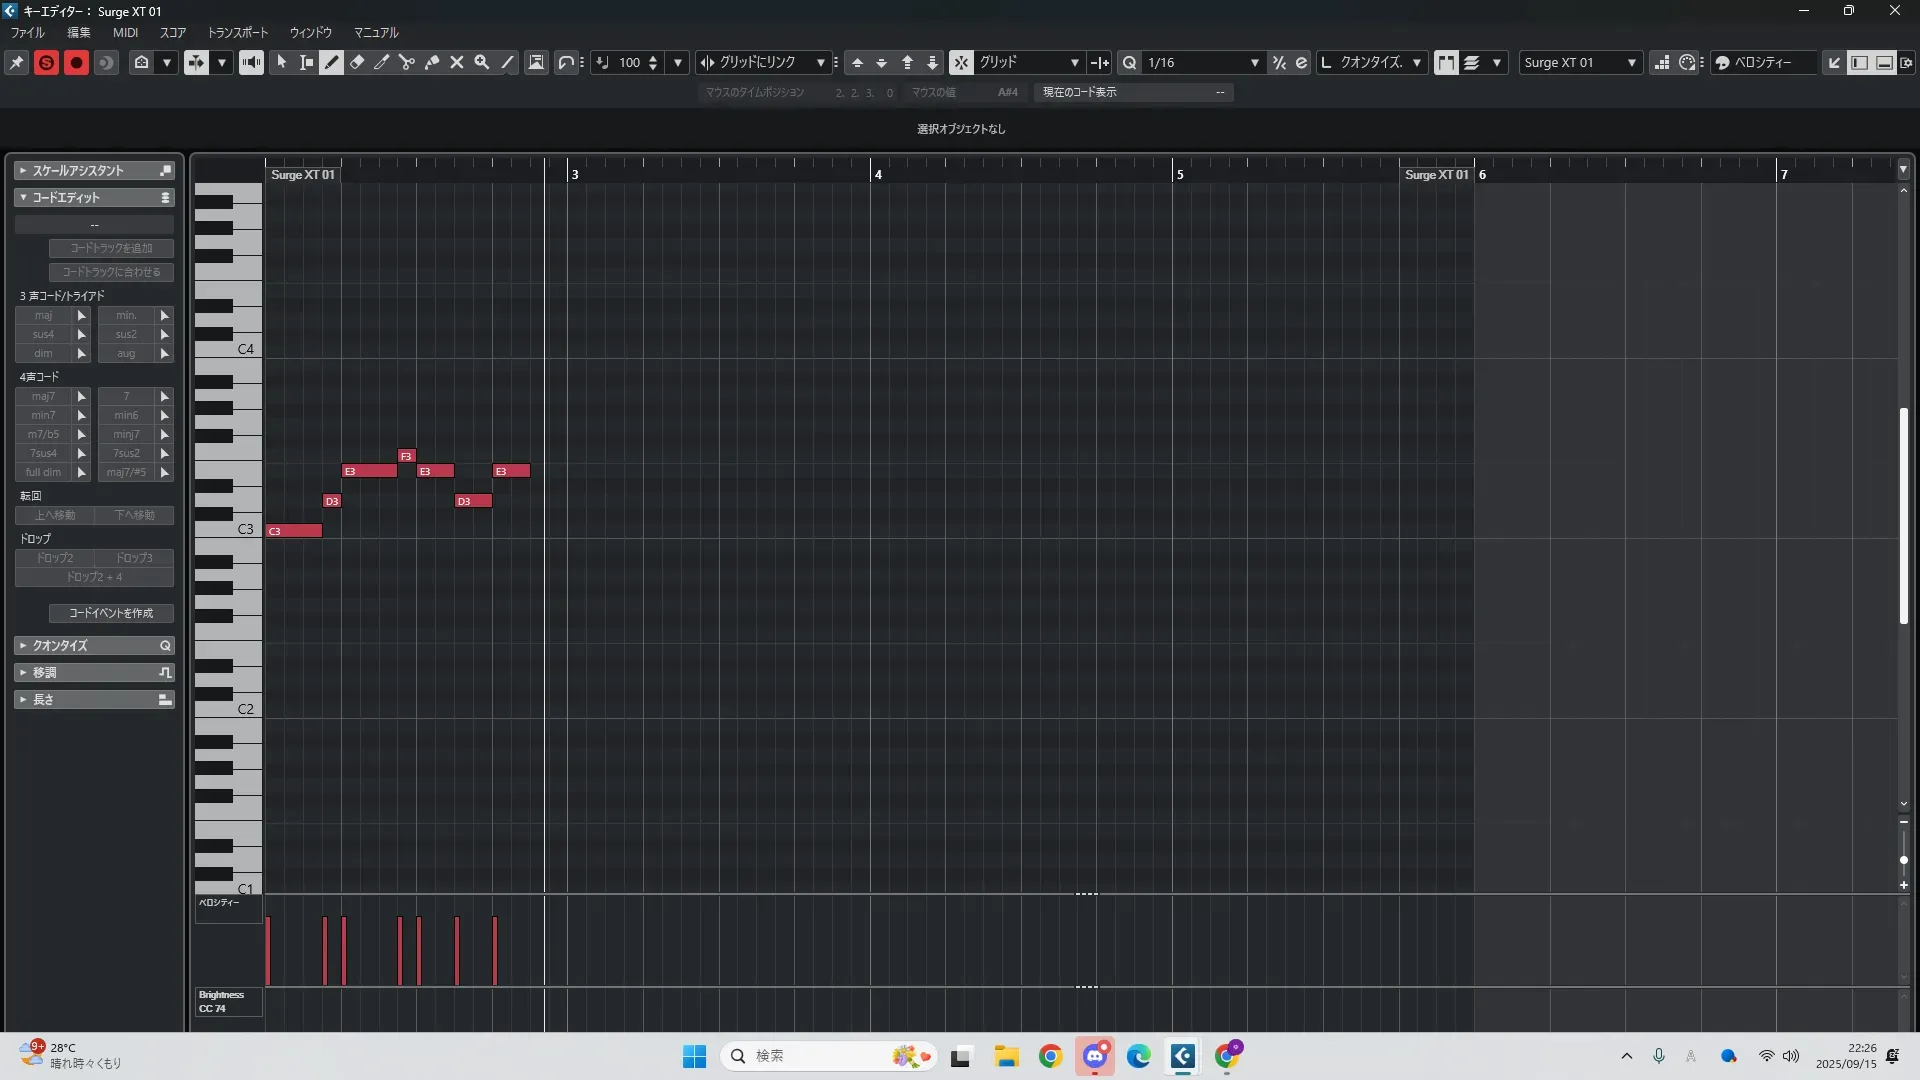This screenshot has height=1080, width=1920.
Task: Select the Mute X tool
Action: tap(457, 62)
